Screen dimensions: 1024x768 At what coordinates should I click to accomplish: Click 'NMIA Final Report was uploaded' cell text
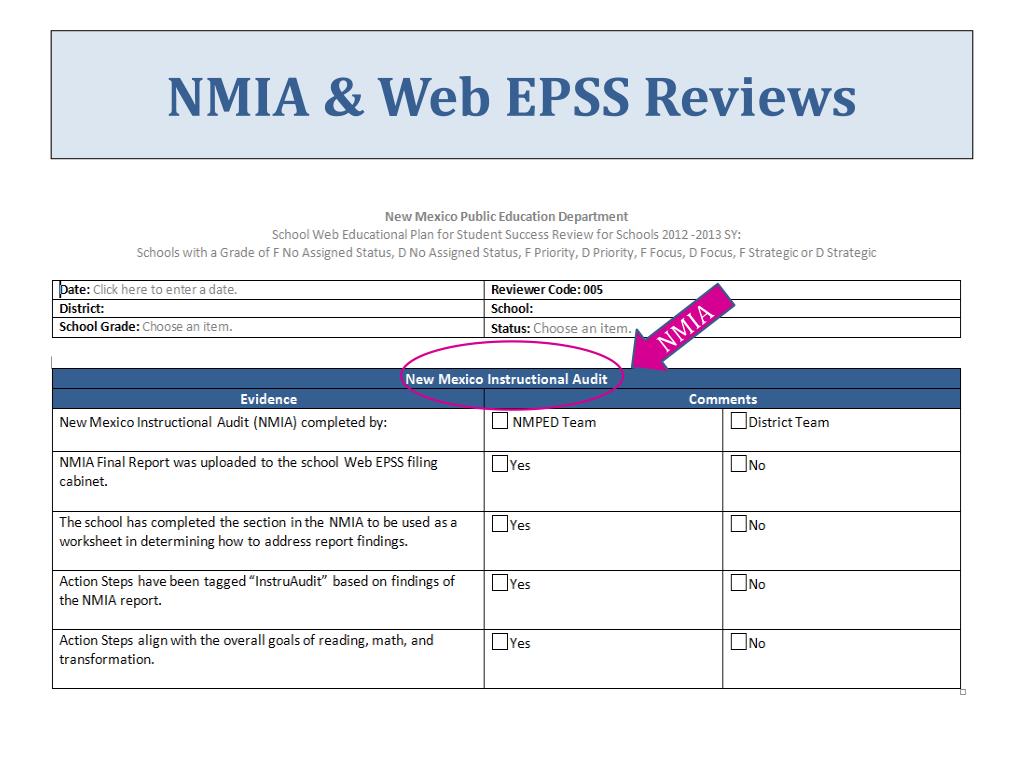pyautogui.click(x=248, y=472)
